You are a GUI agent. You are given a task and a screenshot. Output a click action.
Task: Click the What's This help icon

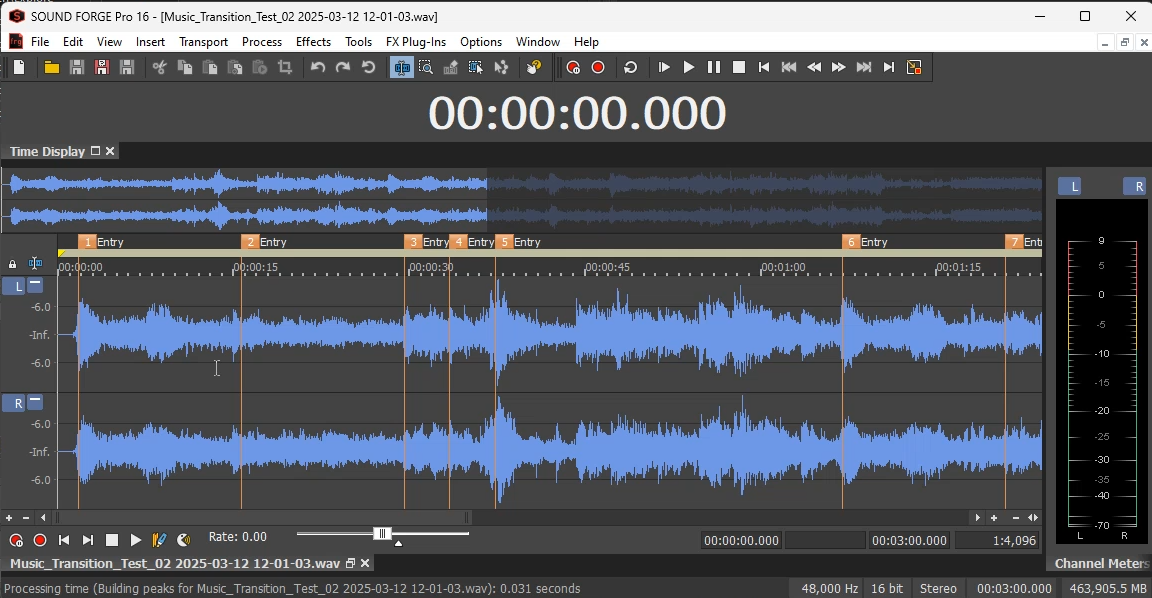tap(534, 68)
